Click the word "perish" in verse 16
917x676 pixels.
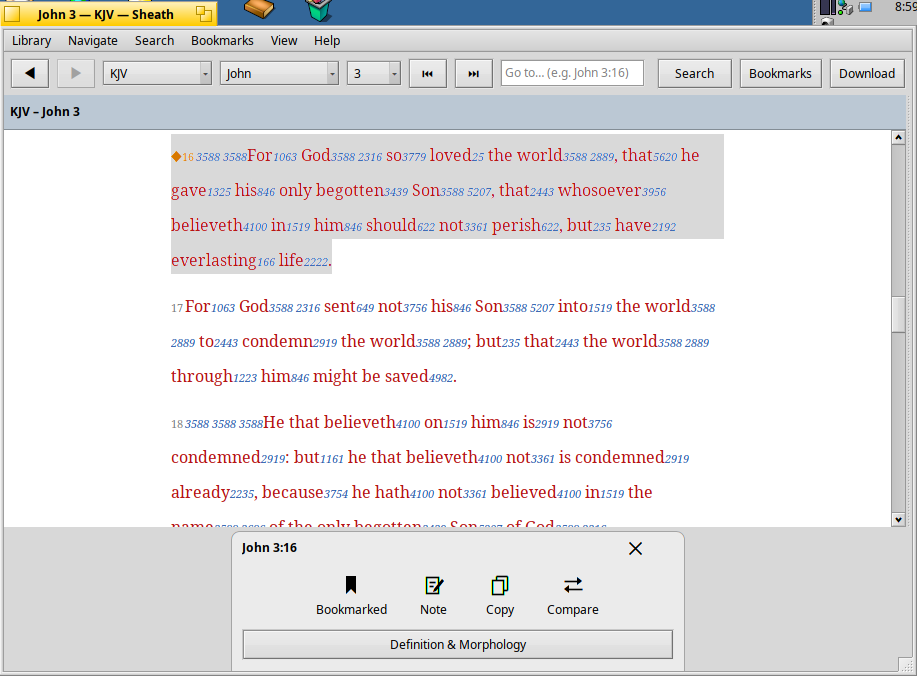pos(516,225)
